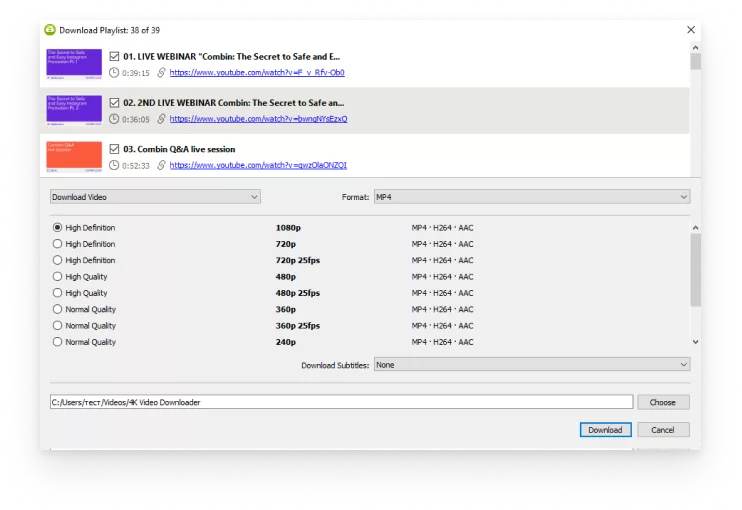Select High Quality 480p radio button
The width and height of the screenshot is (742, 510).
(x=57, y=276)
